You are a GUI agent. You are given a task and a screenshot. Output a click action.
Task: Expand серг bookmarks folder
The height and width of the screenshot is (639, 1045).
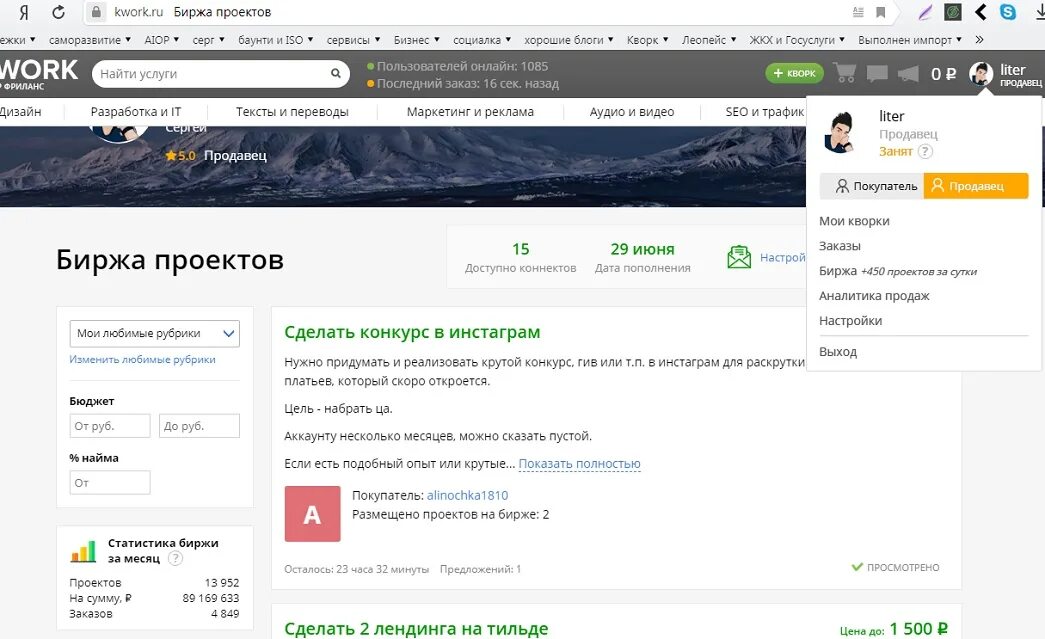point(209,40)
